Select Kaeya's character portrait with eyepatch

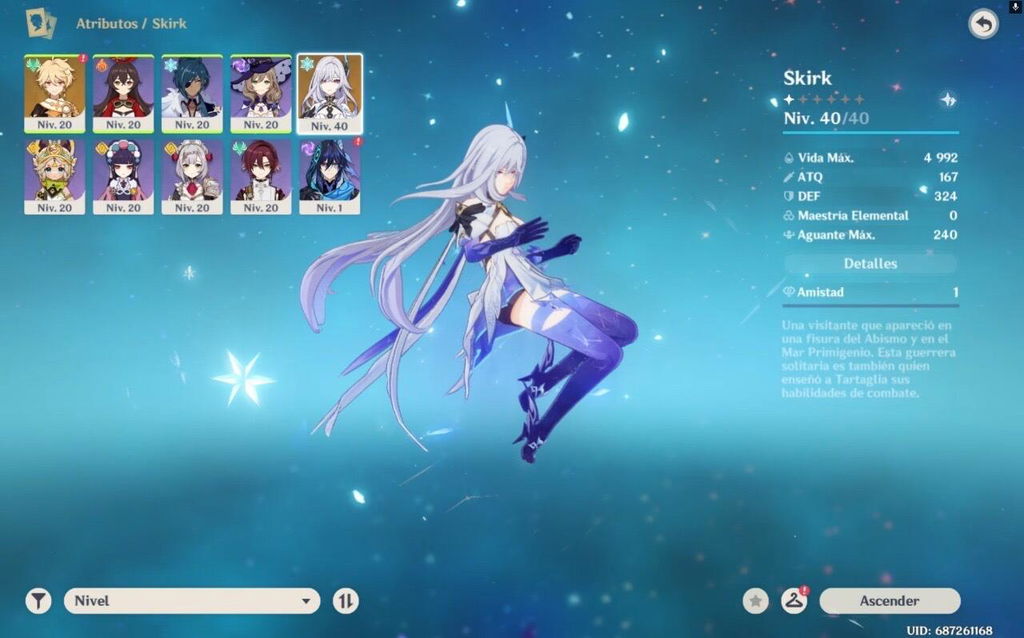[x=192, y=94]
